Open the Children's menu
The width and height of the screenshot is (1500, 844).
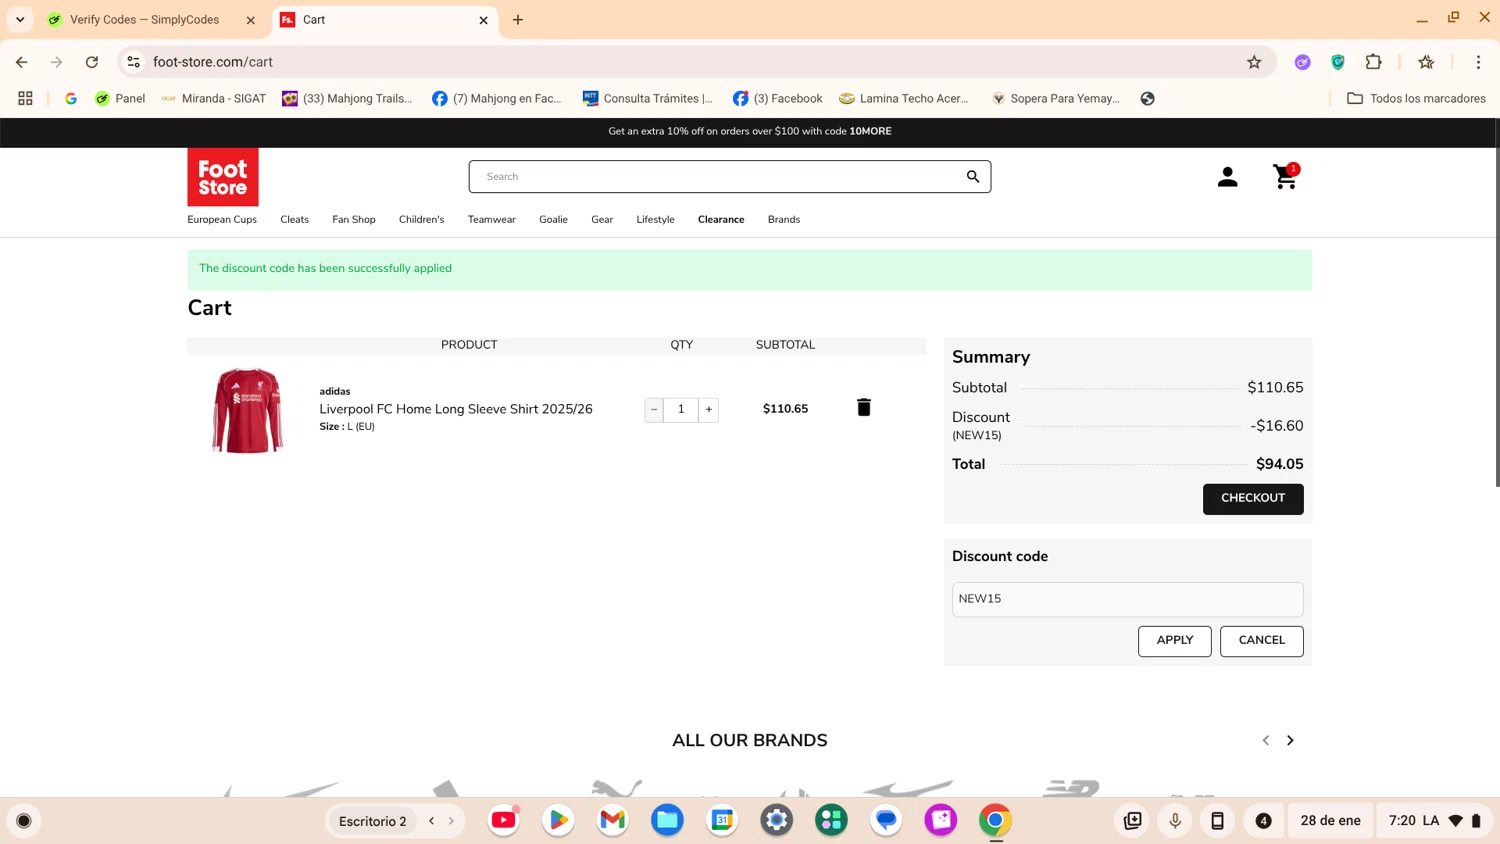pos(421,219)
